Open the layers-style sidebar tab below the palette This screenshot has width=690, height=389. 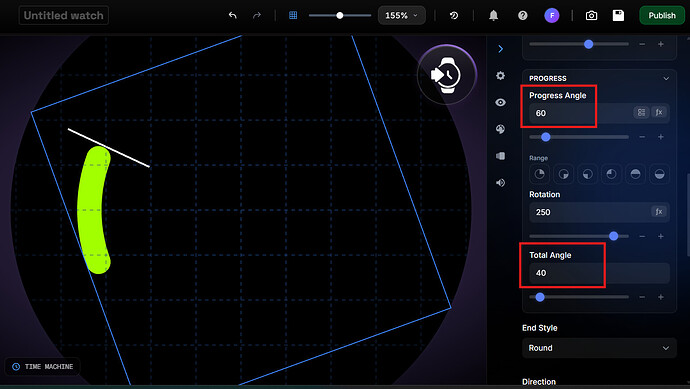pos(500,156)
